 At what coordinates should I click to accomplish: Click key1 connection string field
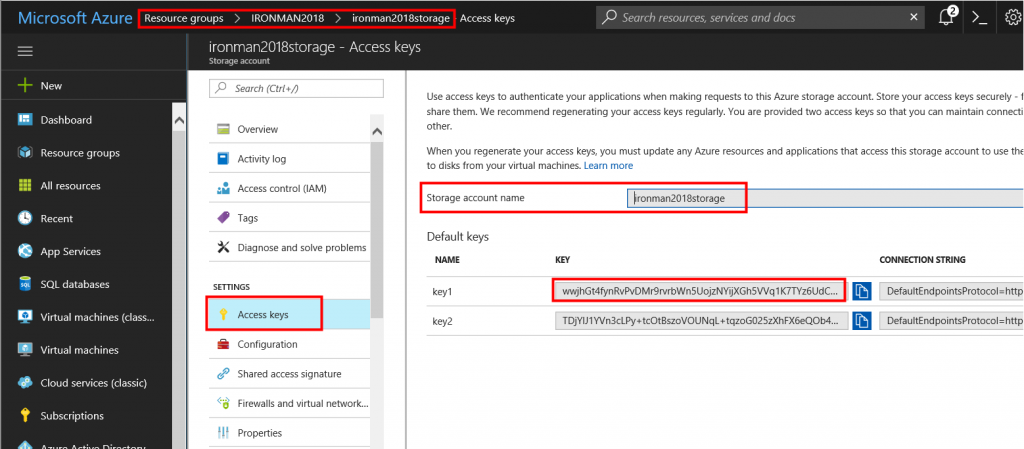[952, 291]
